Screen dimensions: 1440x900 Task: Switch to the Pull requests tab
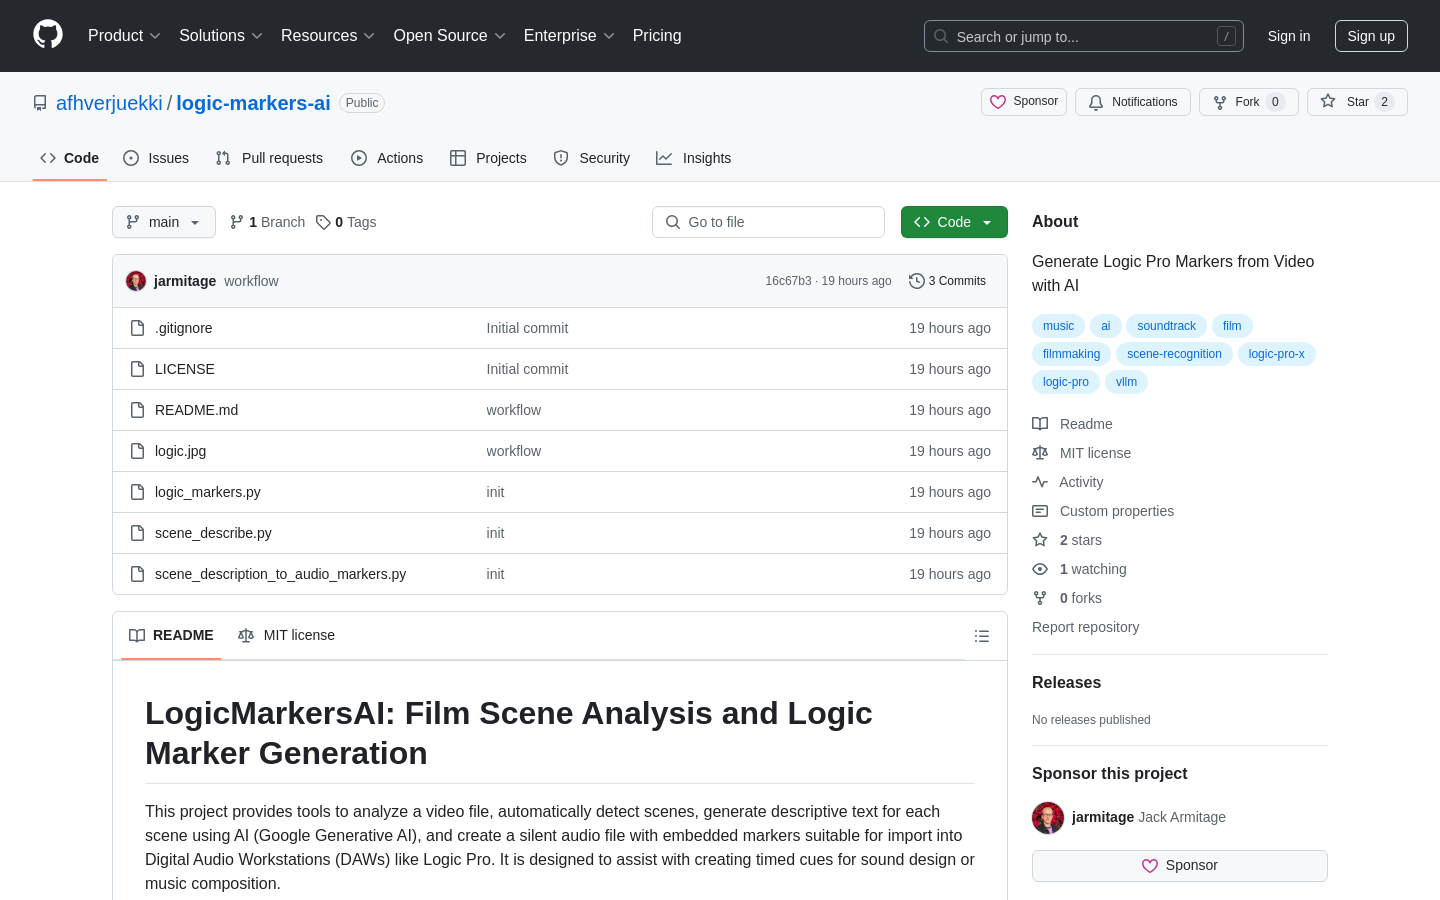coord(269,158)
